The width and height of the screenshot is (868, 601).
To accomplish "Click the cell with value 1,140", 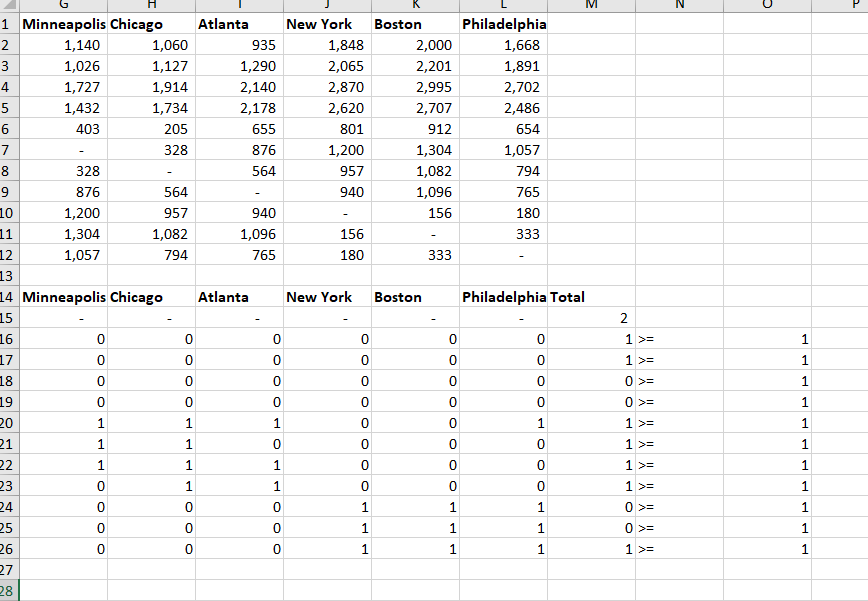I will 63,45.
